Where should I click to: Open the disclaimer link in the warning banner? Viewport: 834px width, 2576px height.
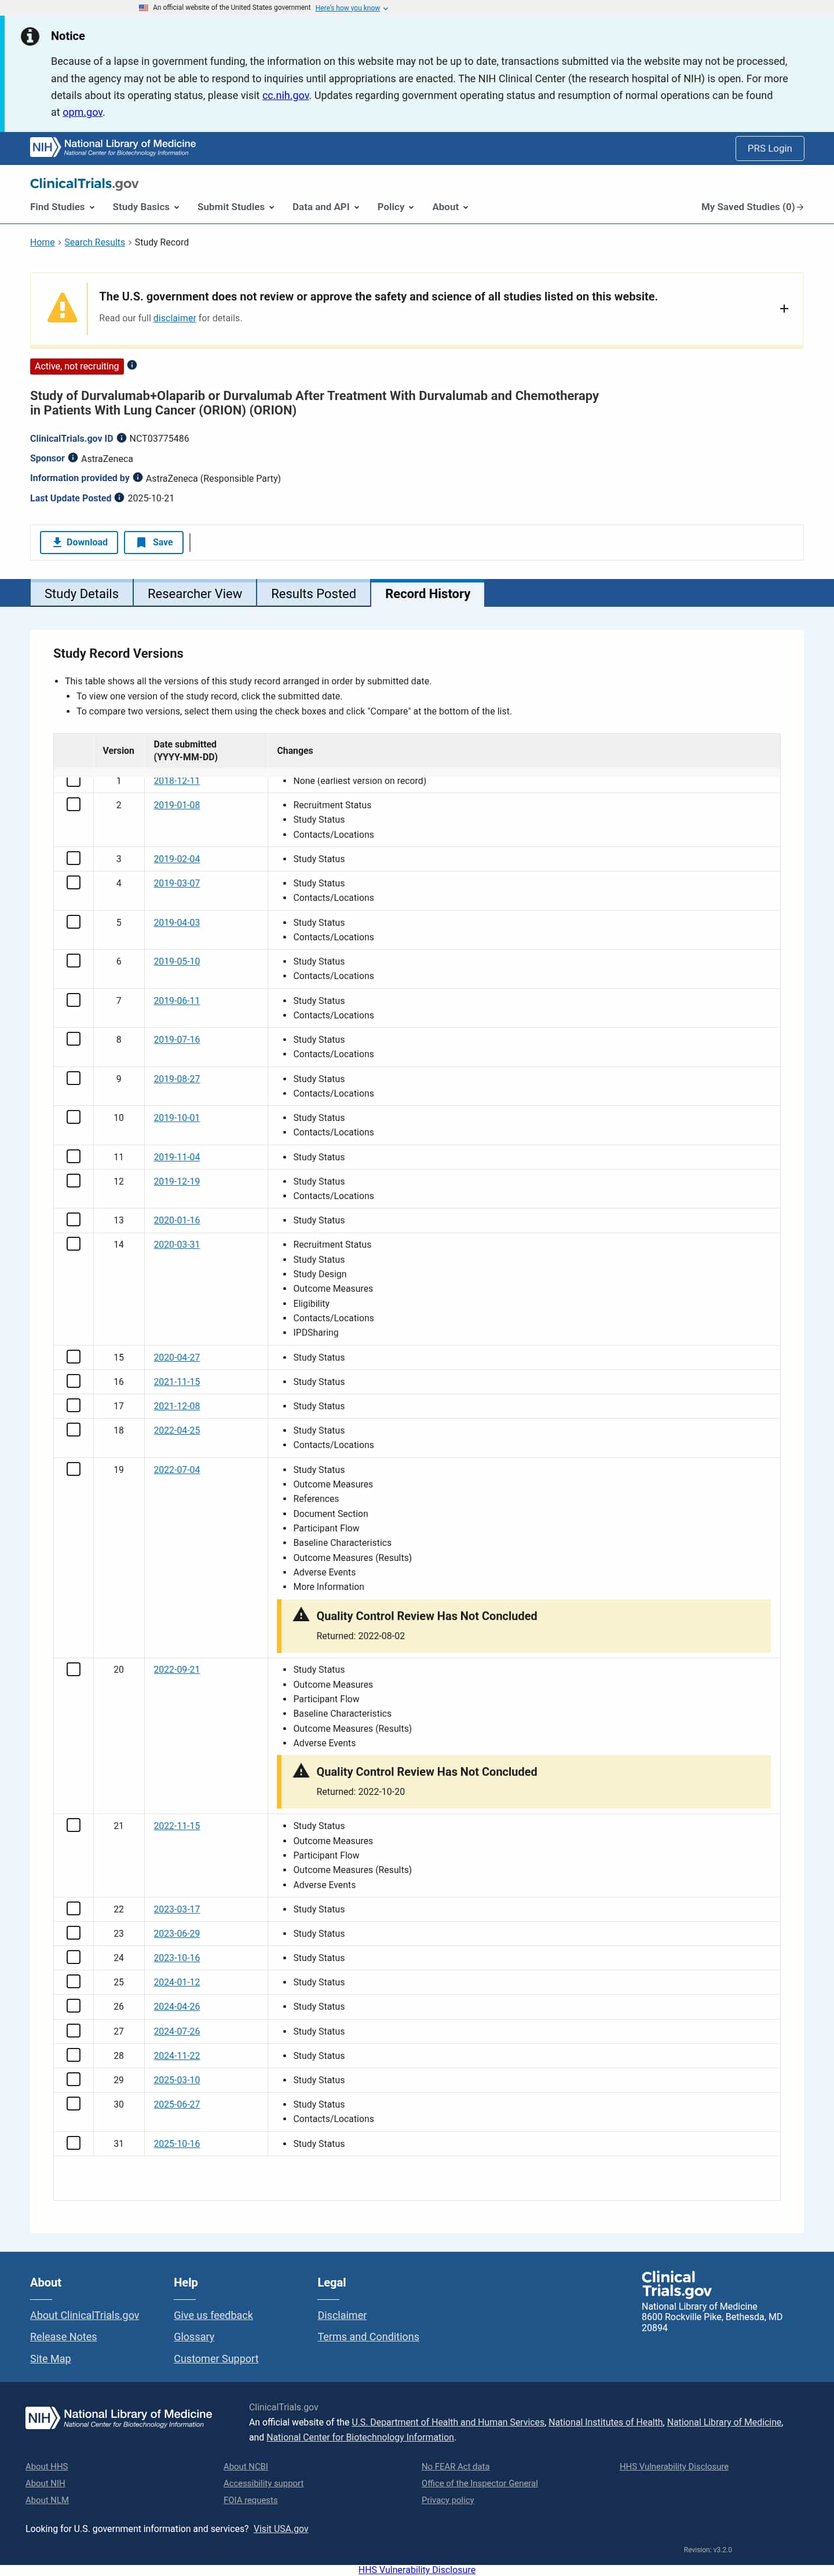tap(174, 318)
